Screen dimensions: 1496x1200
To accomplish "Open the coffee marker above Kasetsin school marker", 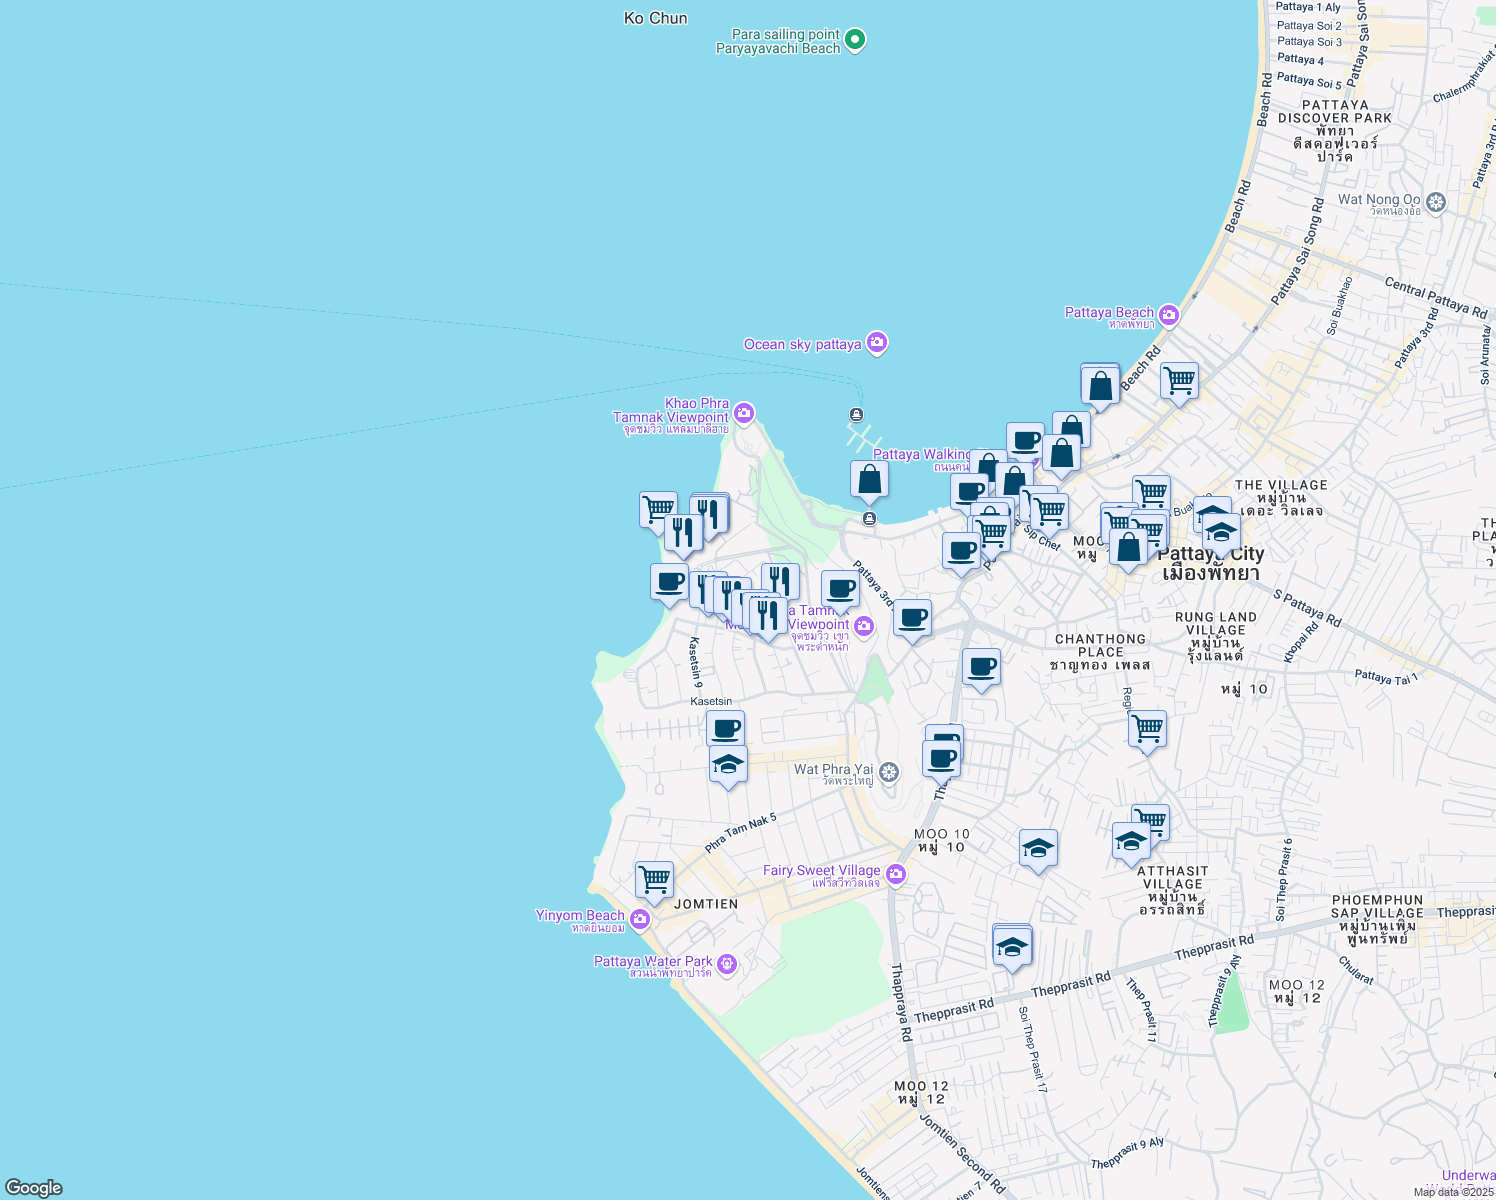I will (x=725, y=729).
